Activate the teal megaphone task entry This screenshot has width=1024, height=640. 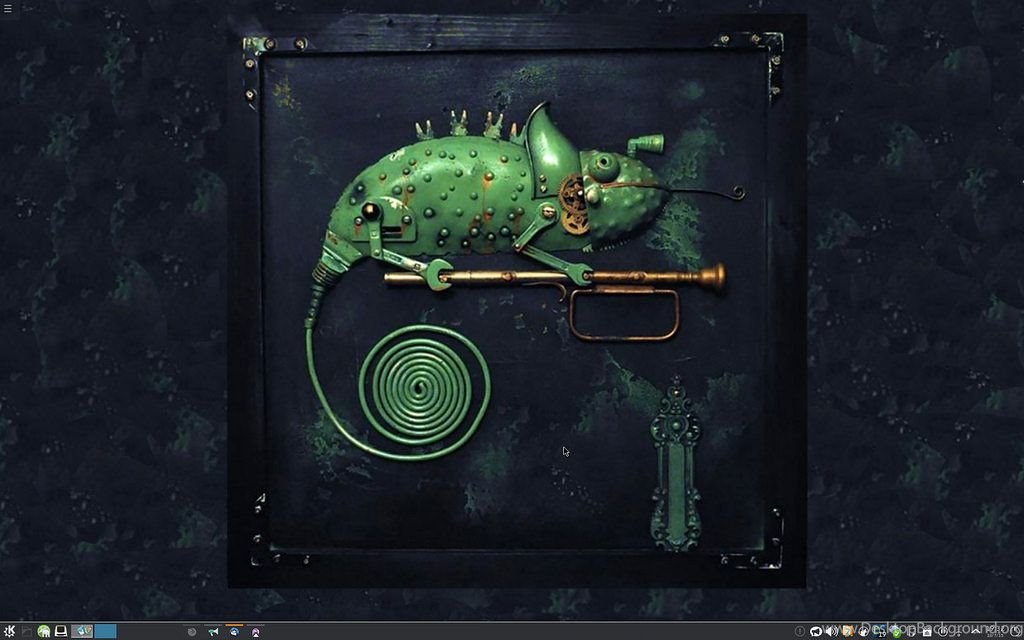(x=213, y=632)
